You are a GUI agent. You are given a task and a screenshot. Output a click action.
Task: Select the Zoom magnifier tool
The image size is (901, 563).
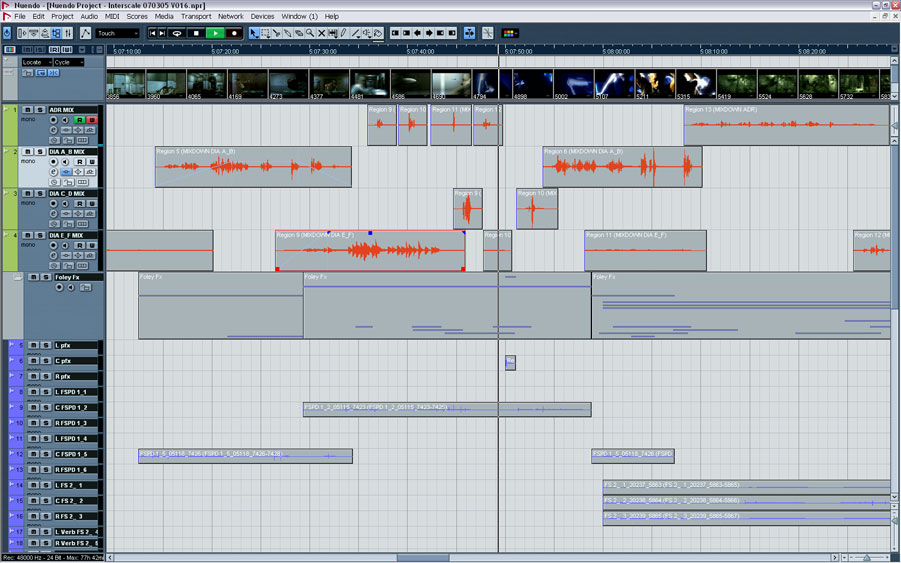pos(310,33)
